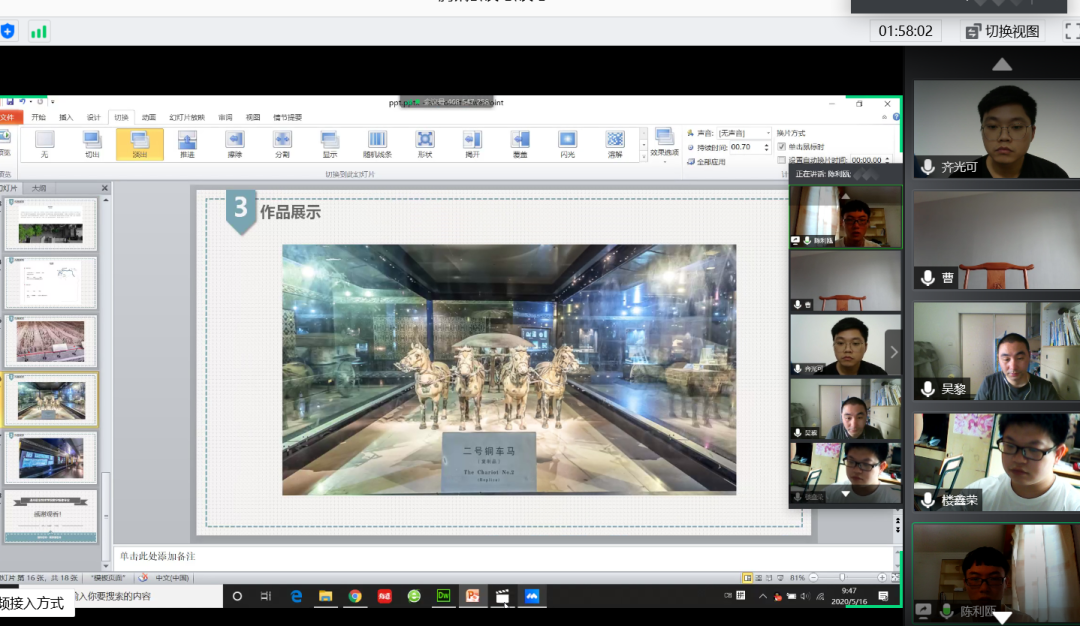Viewport: 1080px width, 626px height.
Task: Switch to the 动画 ribbon tab
Action: [x=149, y=117]
